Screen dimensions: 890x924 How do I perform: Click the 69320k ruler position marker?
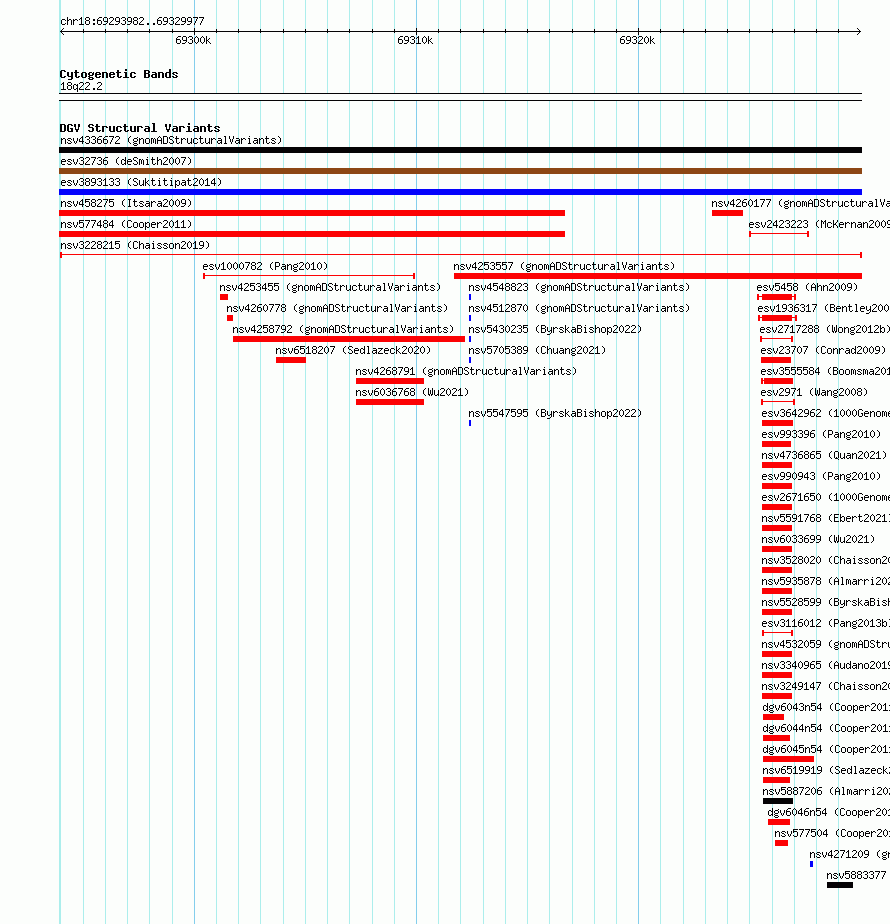coord(637,40)
